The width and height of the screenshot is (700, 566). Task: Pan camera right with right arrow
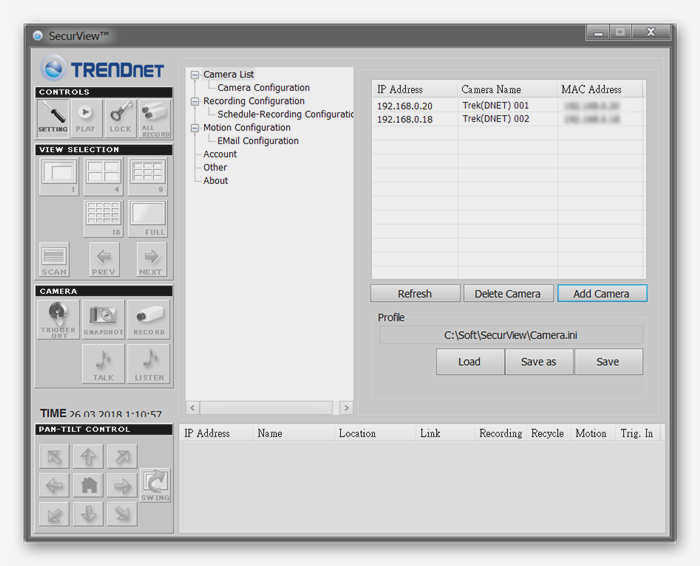(x=122, y=485)
